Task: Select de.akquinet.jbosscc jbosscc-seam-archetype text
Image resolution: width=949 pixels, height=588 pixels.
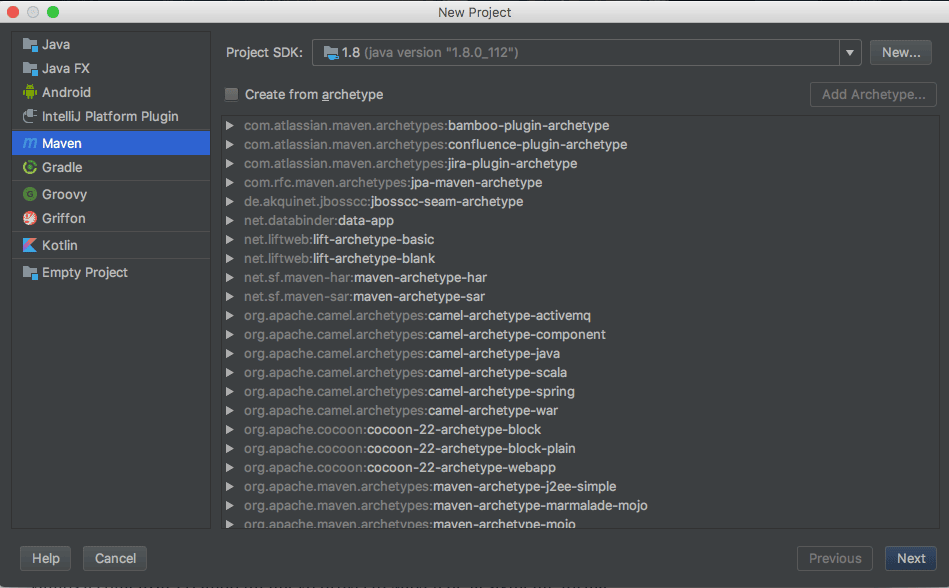Action: click(384, 201)
